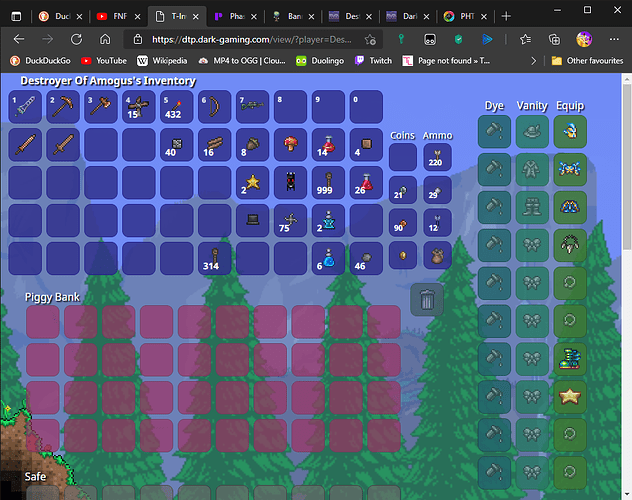Select the silver coin slot showing 21
The height and width of the screenshot is (500, 632).
click(x=403, y=190)
